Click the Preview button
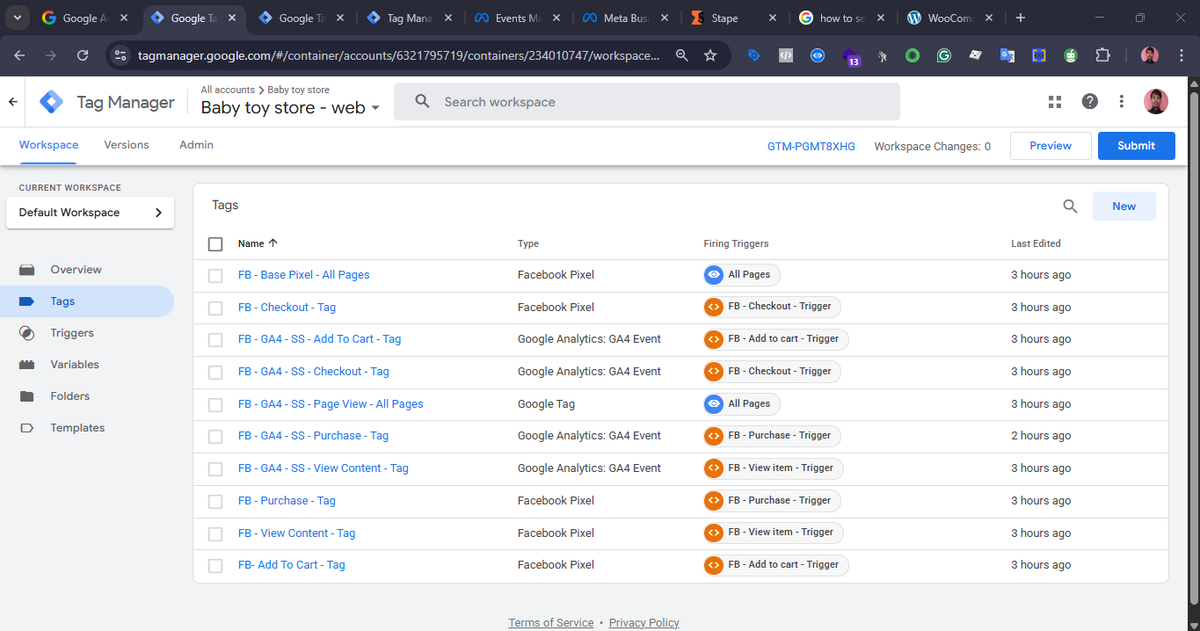 1050,145
